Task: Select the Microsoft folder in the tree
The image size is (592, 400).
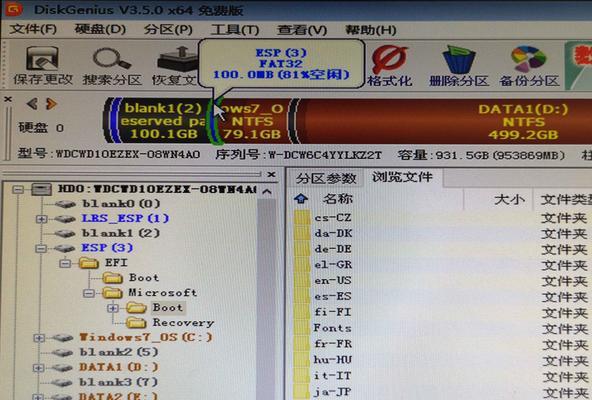Action: [x=162, y=293]
